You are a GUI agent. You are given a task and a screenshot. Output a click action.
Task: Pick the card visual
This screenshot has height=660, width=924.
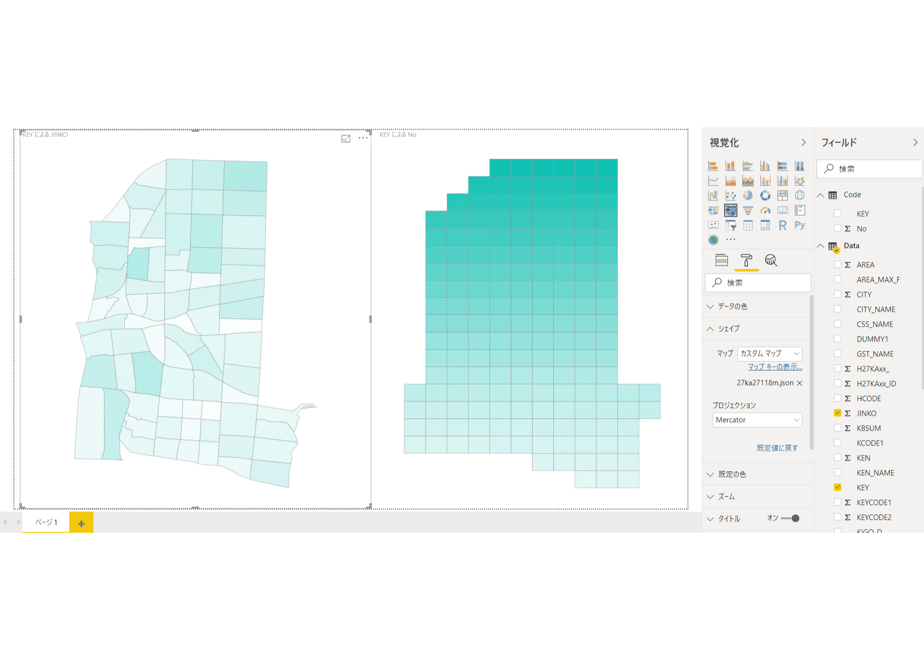[x=783, y=210]
